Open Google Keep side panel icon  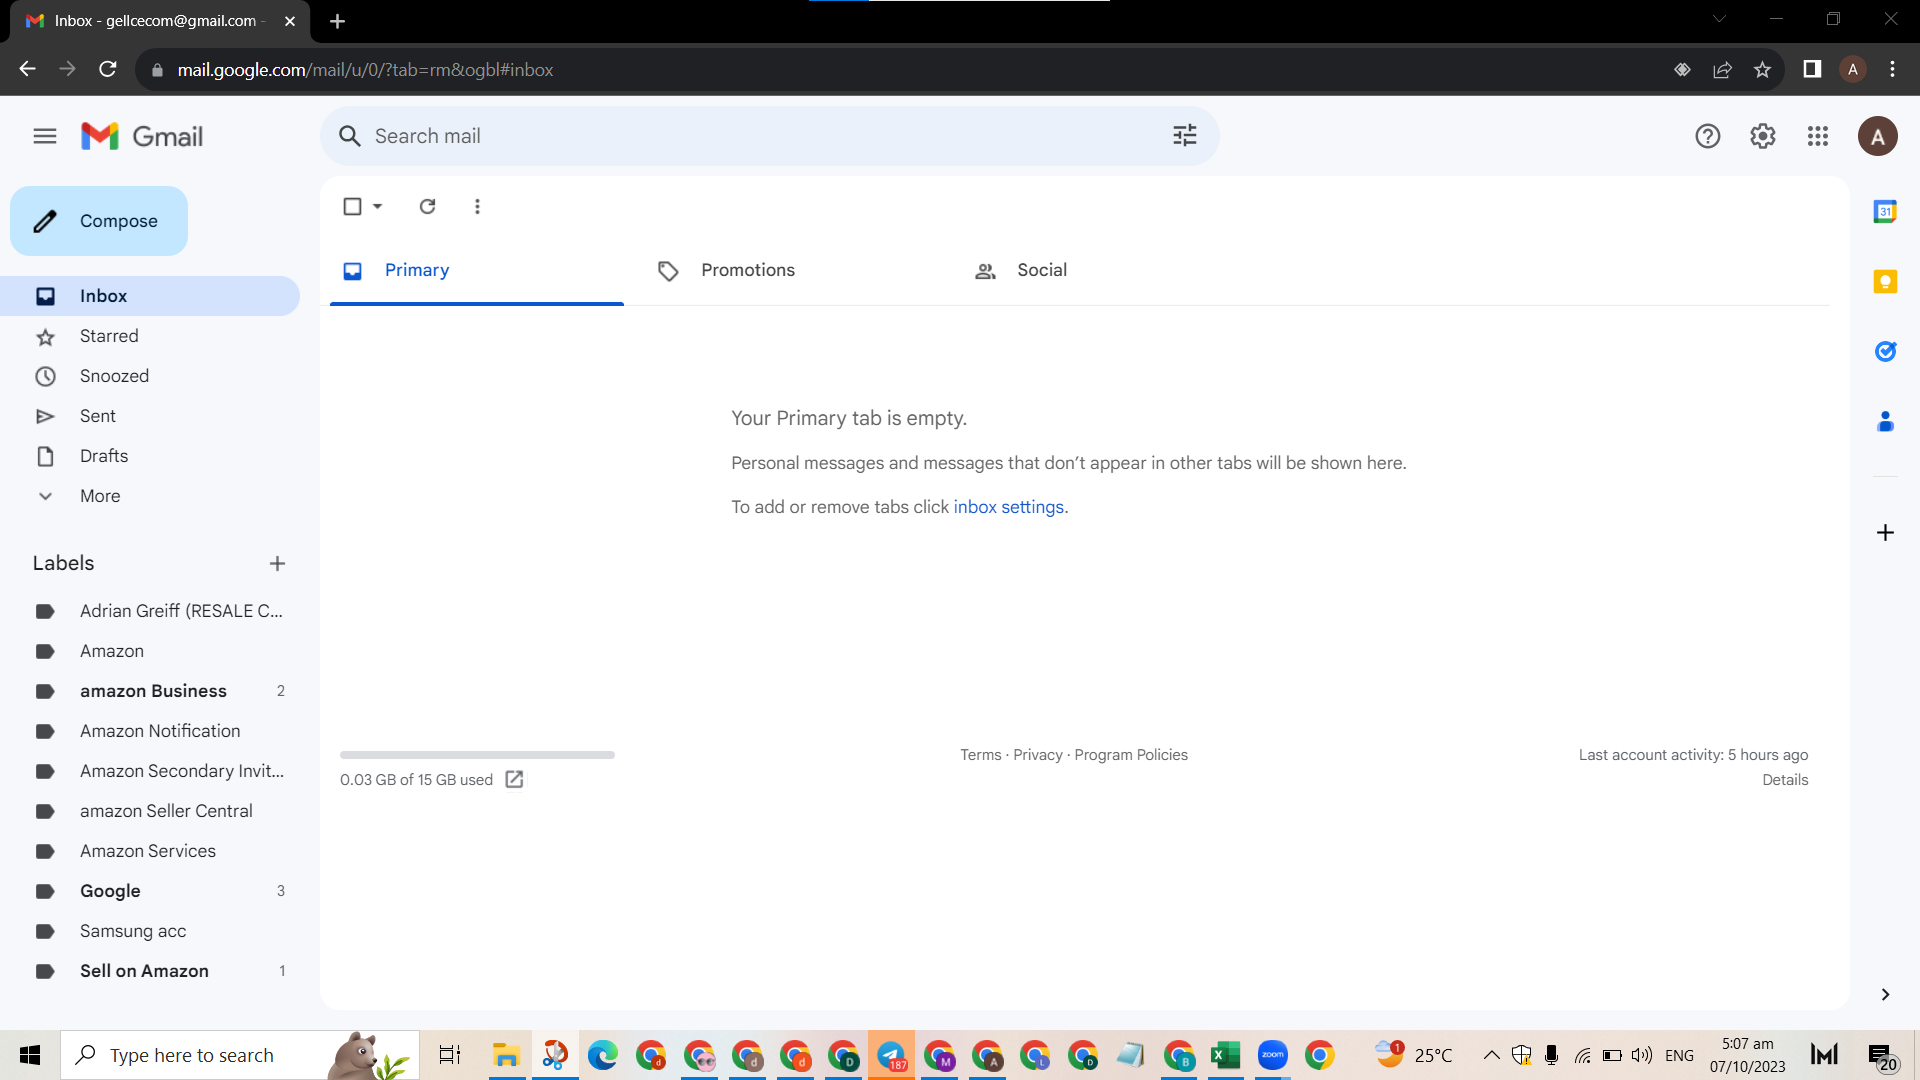tap(1885, 282)
